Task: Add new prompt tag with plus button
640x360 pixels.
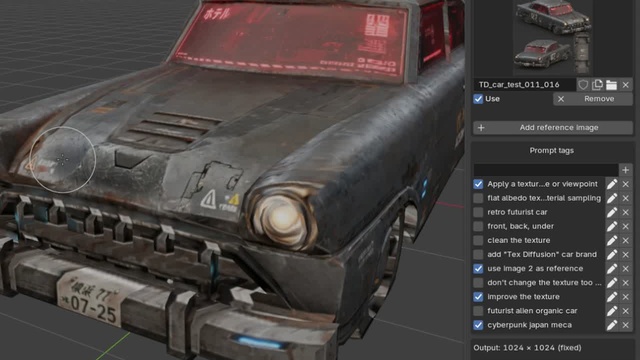Action: 625,170
